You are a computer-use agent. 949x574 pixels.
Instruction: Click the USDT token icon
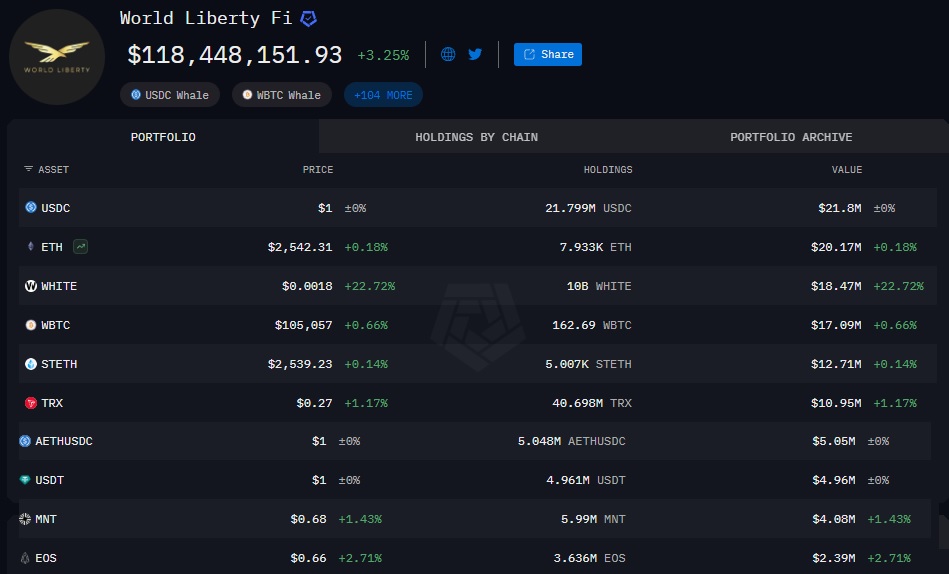[x=25, y=480]
